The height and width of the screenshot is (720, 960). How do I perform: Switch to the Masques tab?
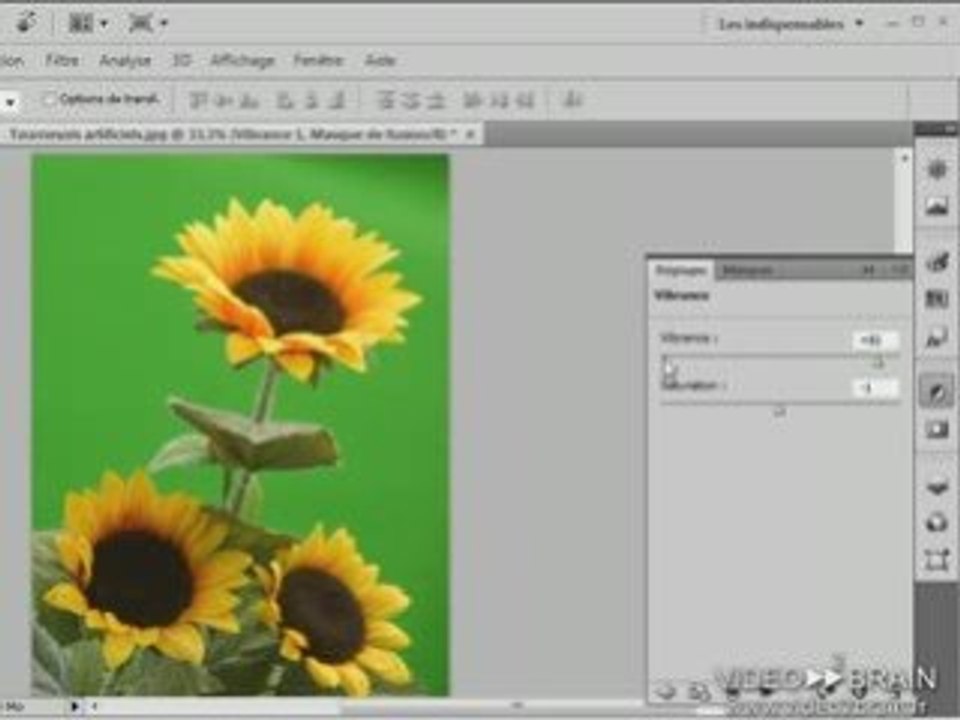click(747, 270)
